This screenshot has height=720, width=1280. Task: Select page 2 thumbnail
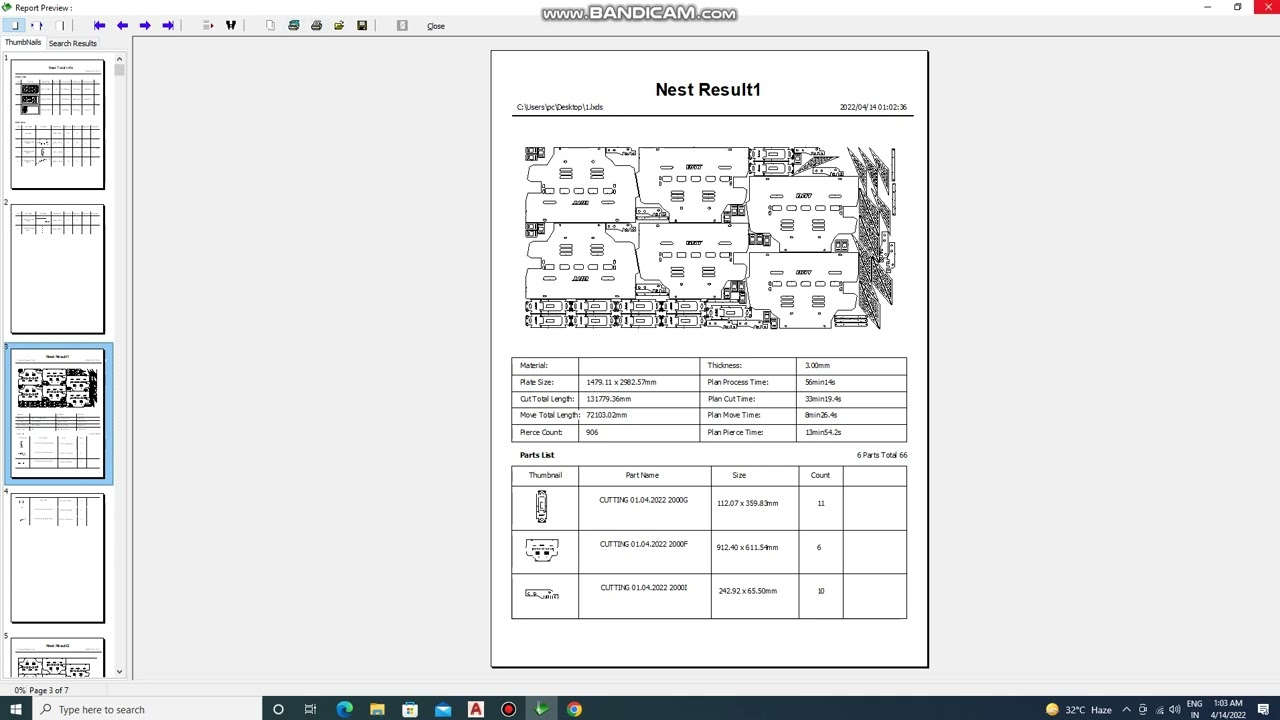coord(57,268)
